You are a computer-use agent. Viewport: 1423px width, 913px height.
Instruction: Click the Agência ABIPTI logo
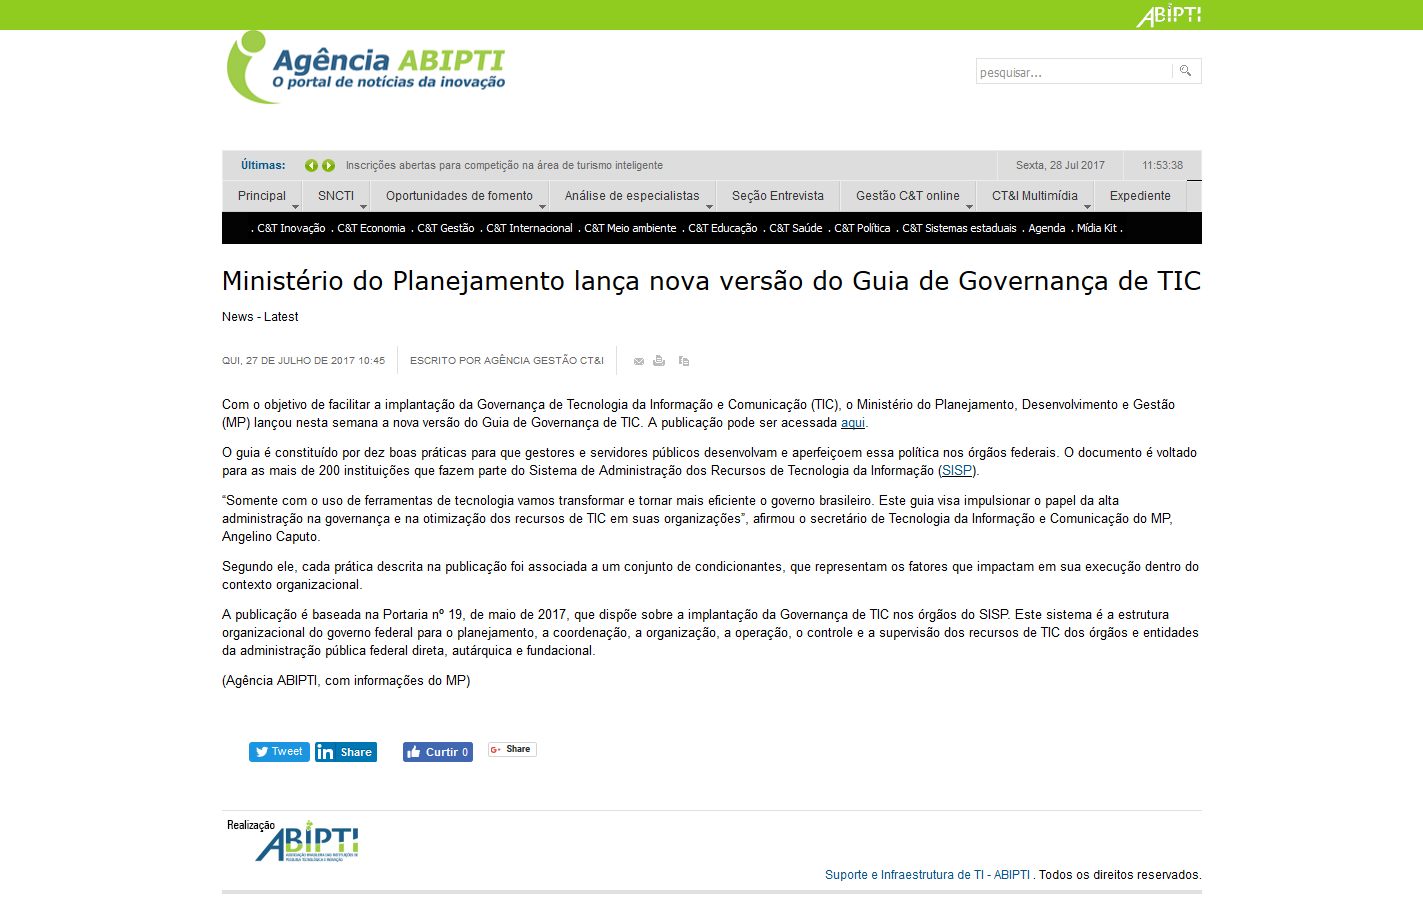click(x=366, y=67)
